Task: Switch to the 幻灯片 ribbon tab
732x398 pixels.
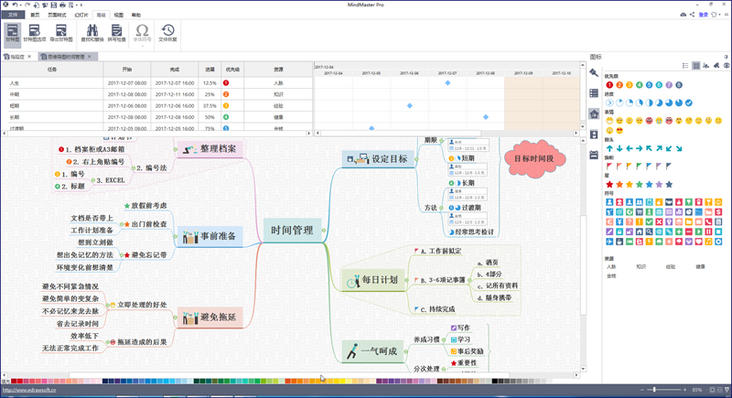Action: click(81, 15)
